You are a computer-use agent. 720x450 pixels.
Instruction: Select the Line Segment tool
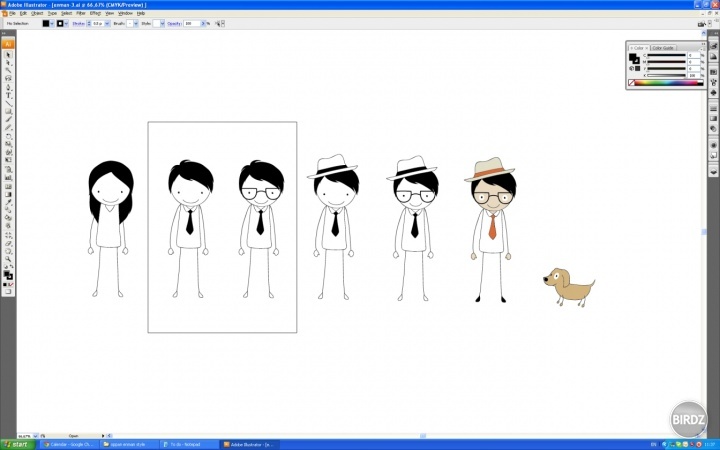(8, 103)
